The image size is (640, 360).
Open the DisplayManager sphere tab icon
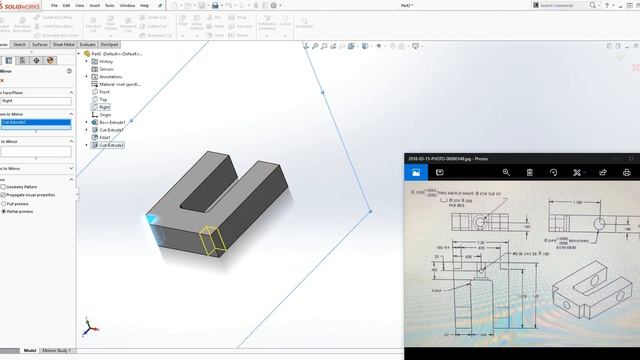(50, 60)
